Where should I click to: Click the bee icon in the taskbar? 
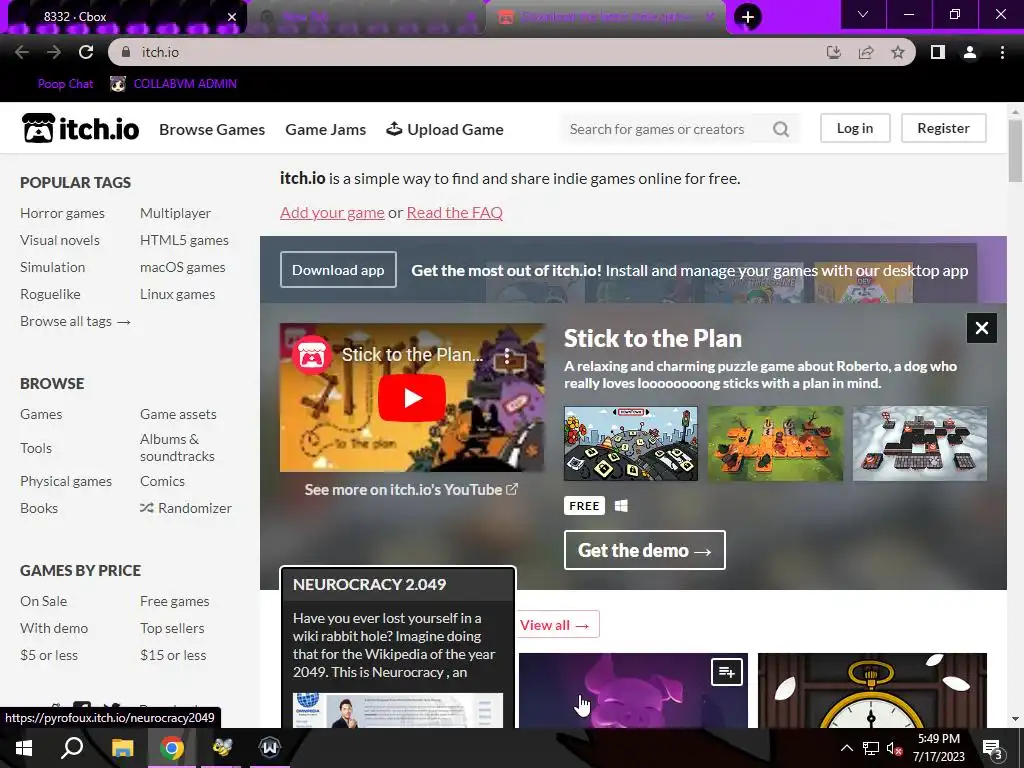(x=221, y=748)
